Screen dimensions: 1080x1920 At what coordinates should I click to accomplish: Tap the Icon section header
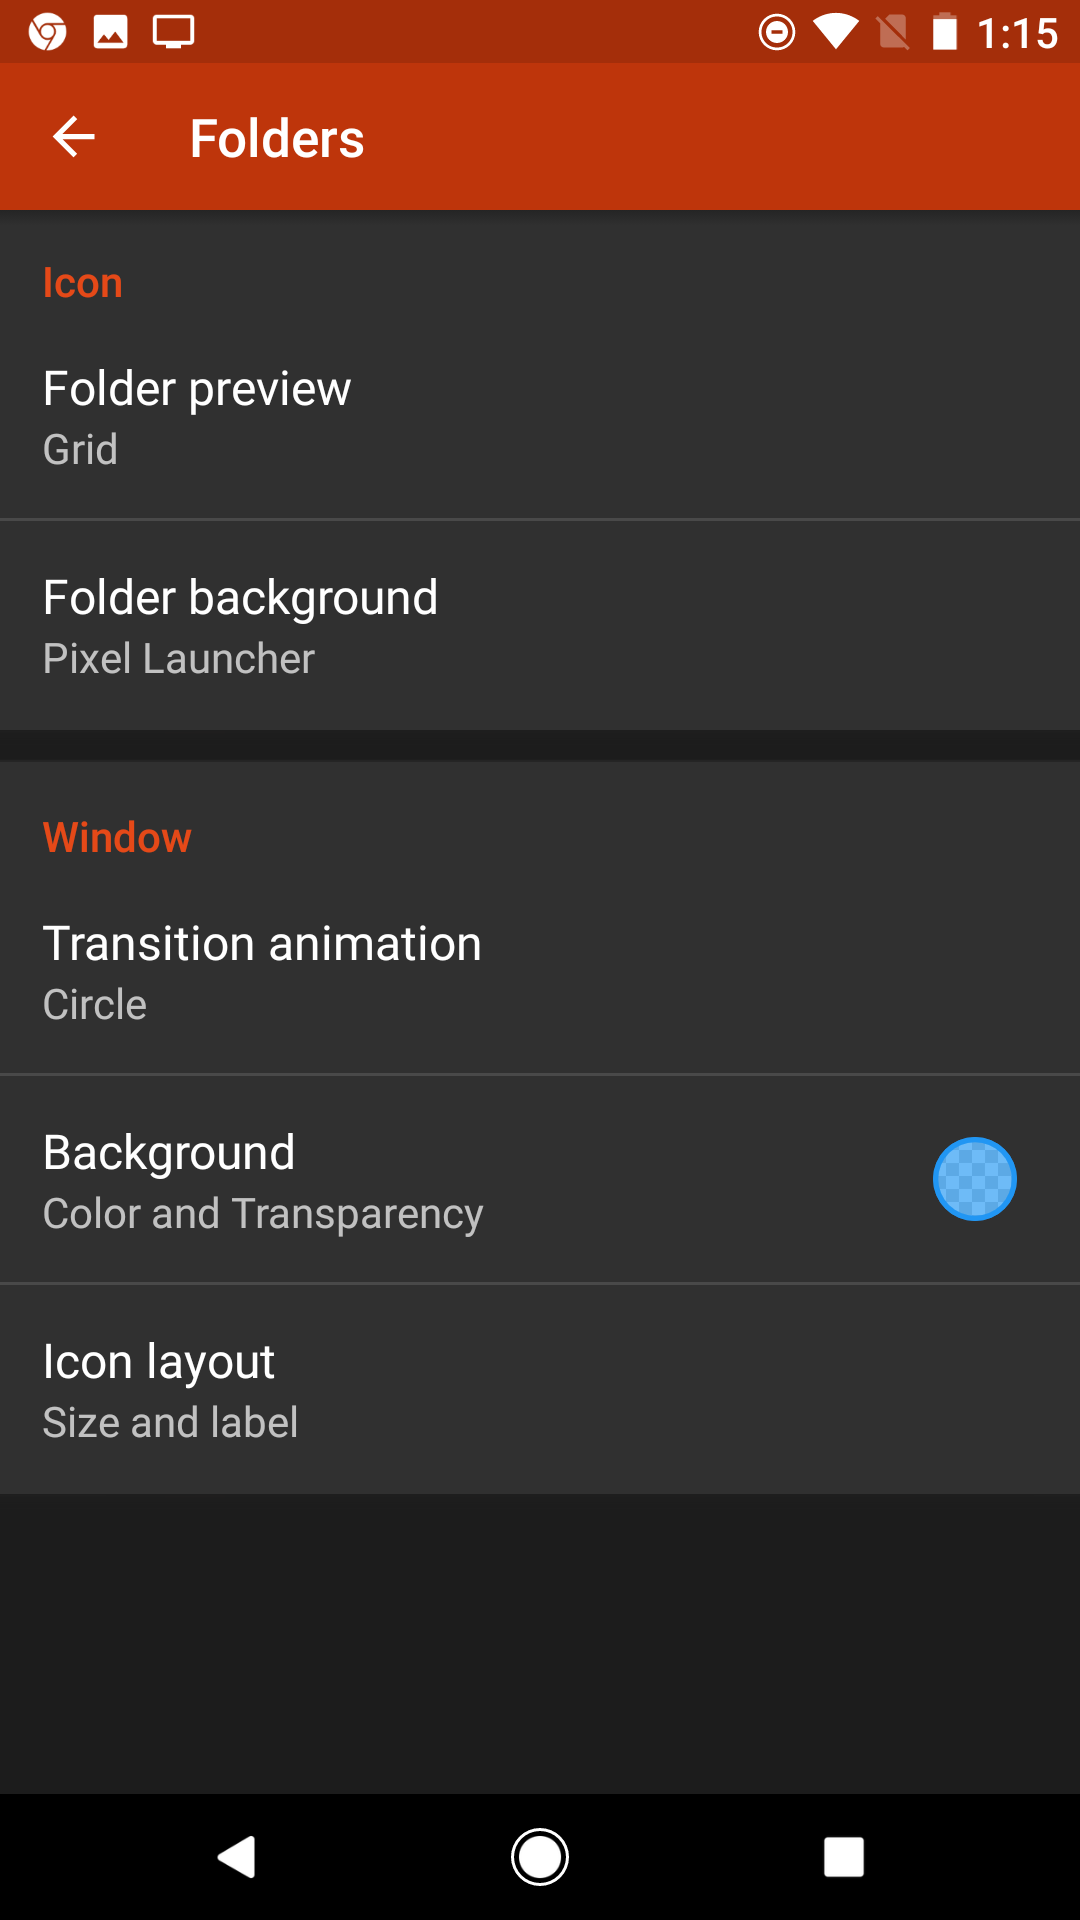83,283
